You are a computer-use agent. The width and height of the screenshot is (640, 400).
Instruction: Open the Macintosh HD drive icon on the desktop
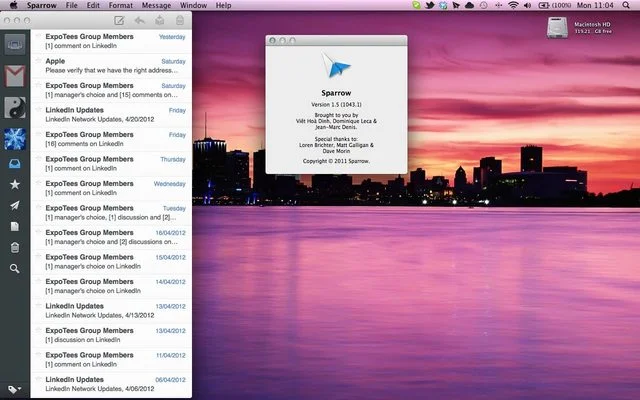pyautogui.click(x=557, y=28)
